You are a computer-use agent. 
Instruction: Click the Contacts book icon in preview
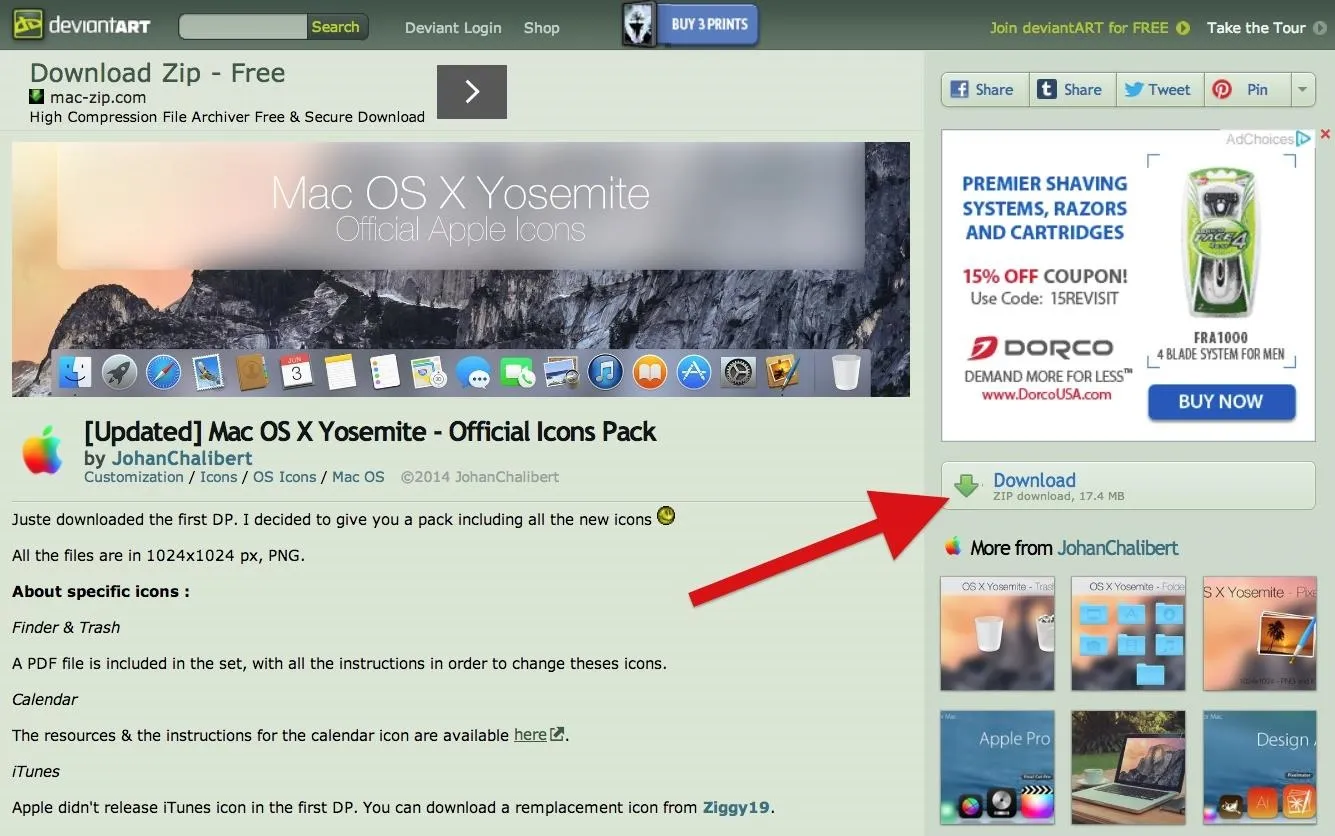(x=252, y=373)
